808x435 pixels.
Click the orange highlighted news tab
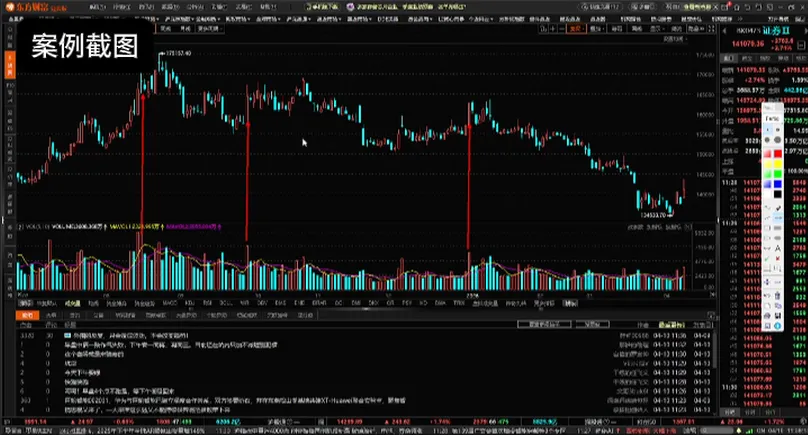27,315
